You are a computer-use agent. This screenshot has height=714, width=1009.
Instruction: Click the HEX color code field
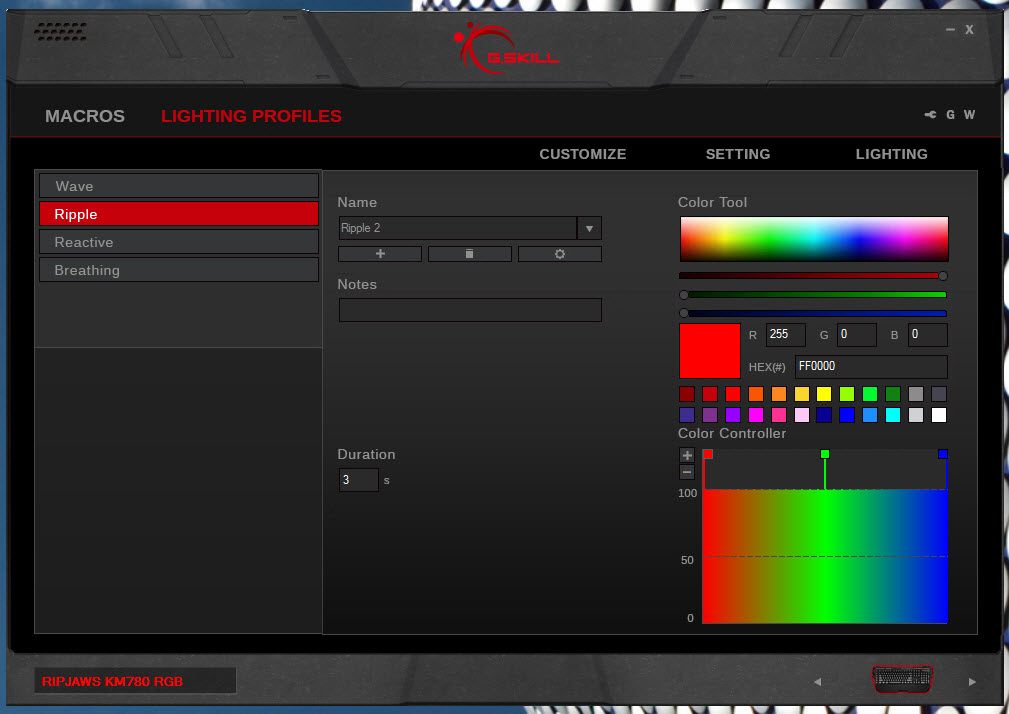tap(871, 367)
